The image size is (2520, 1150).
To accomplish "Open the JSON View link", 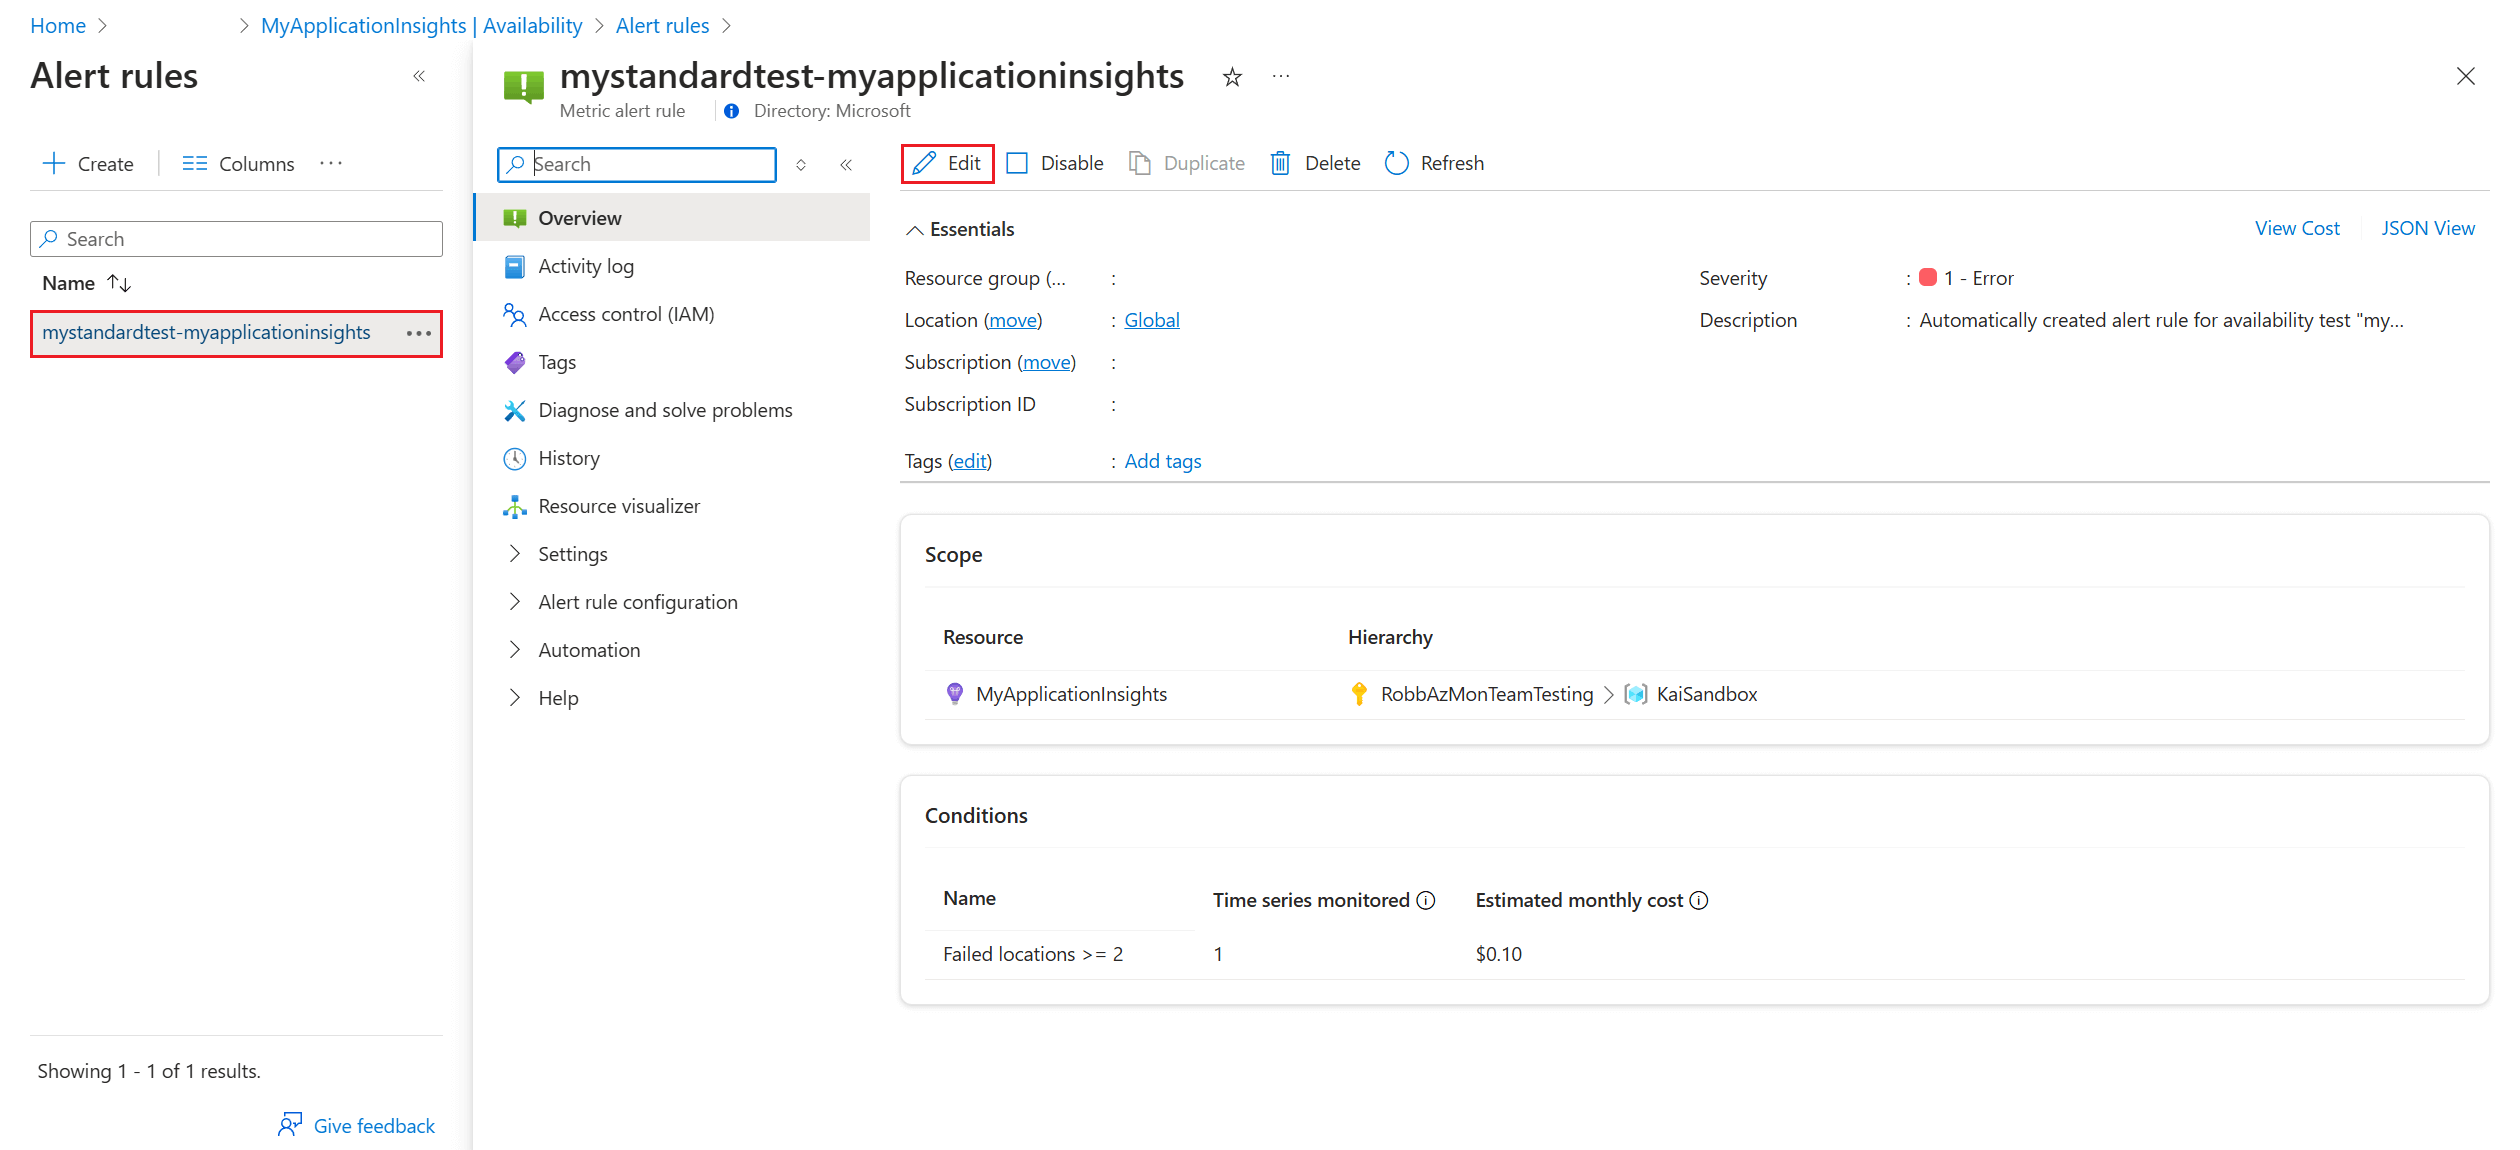I will coord(2427,228).
